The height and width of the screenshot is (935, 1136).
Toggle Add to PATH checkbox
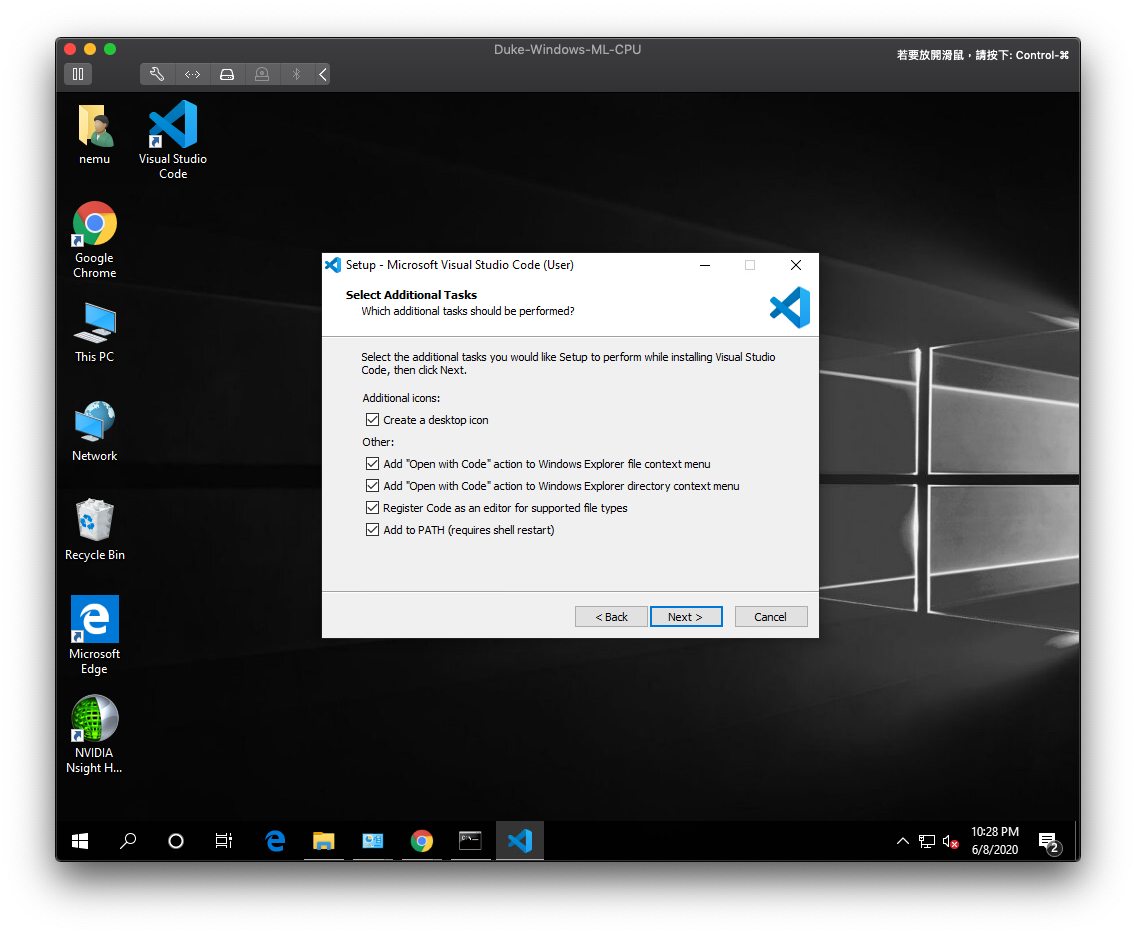pos(373,530)
